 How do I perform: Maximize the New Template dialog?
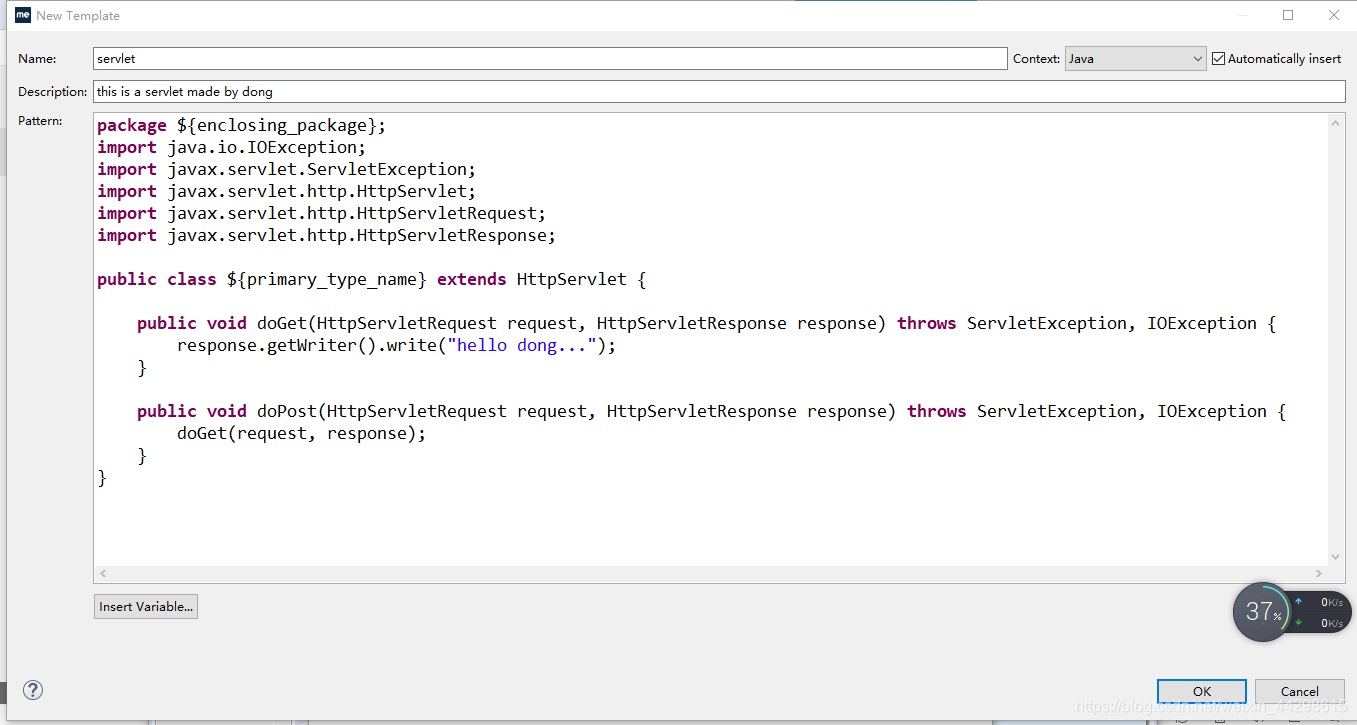click(1288, 15)
